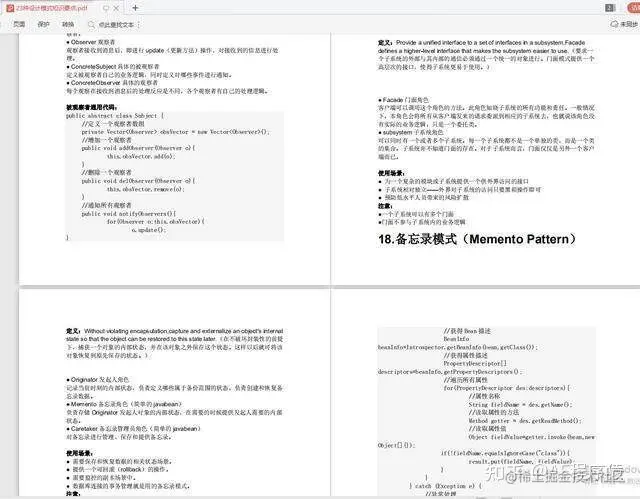Click the cloud sync icon
The width and height of the screenshot is (640, 499).
tap(614, 24)
